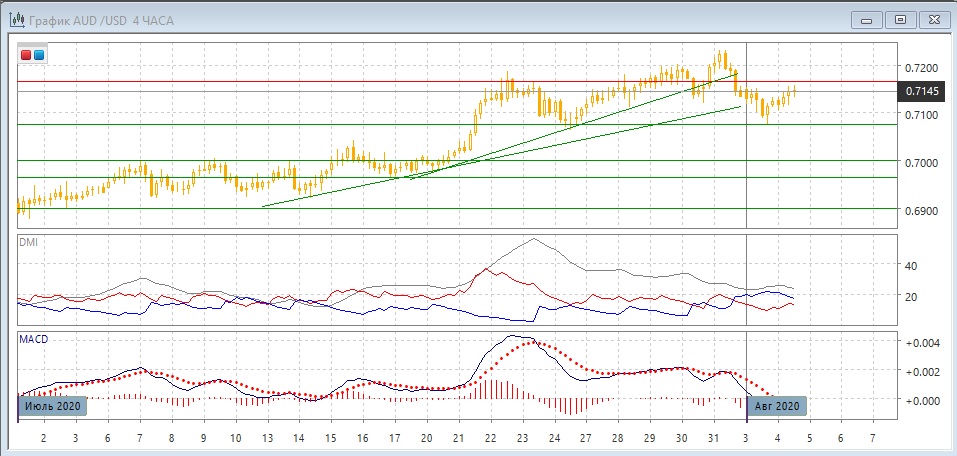Viewport: 957px width, 456px height.
Task: Click the +0.004 MACD scale value
Action: (922, 343)
